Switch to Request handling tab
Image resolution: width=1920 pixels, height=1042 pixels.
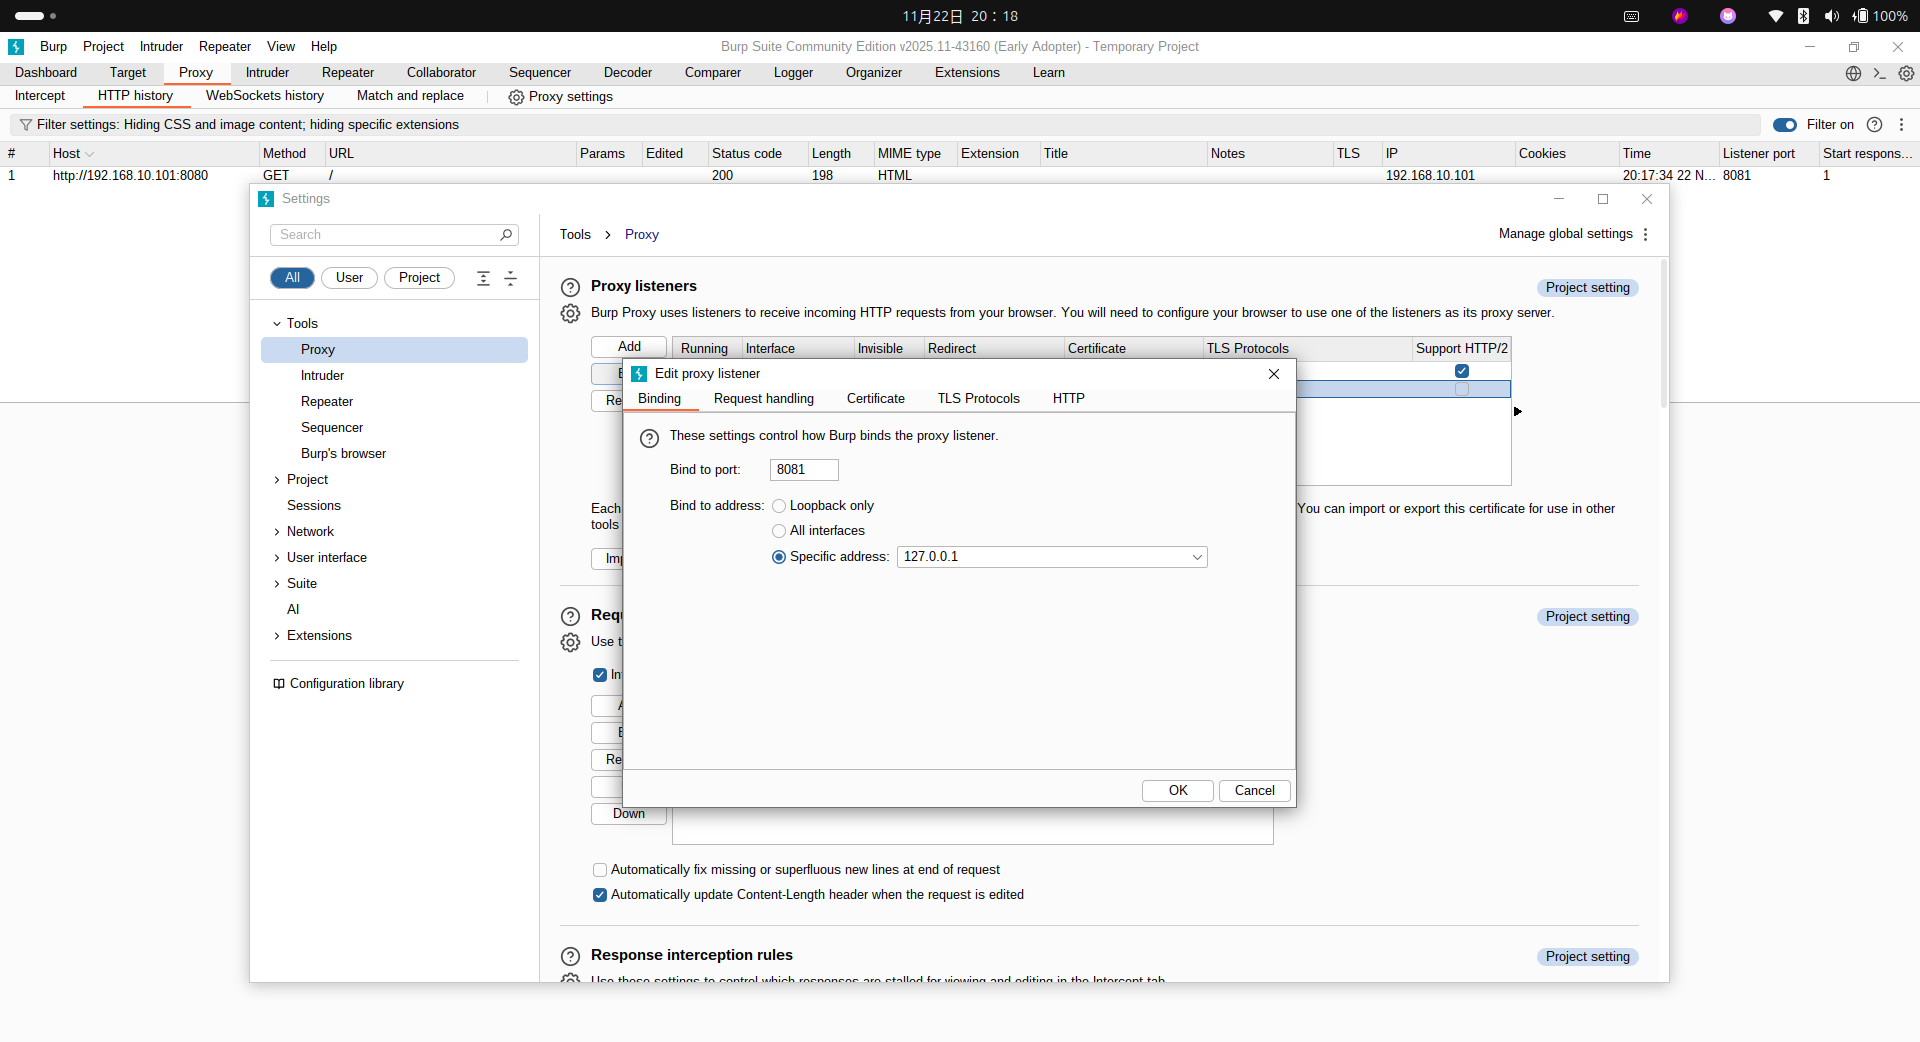(x=763, y=399)
